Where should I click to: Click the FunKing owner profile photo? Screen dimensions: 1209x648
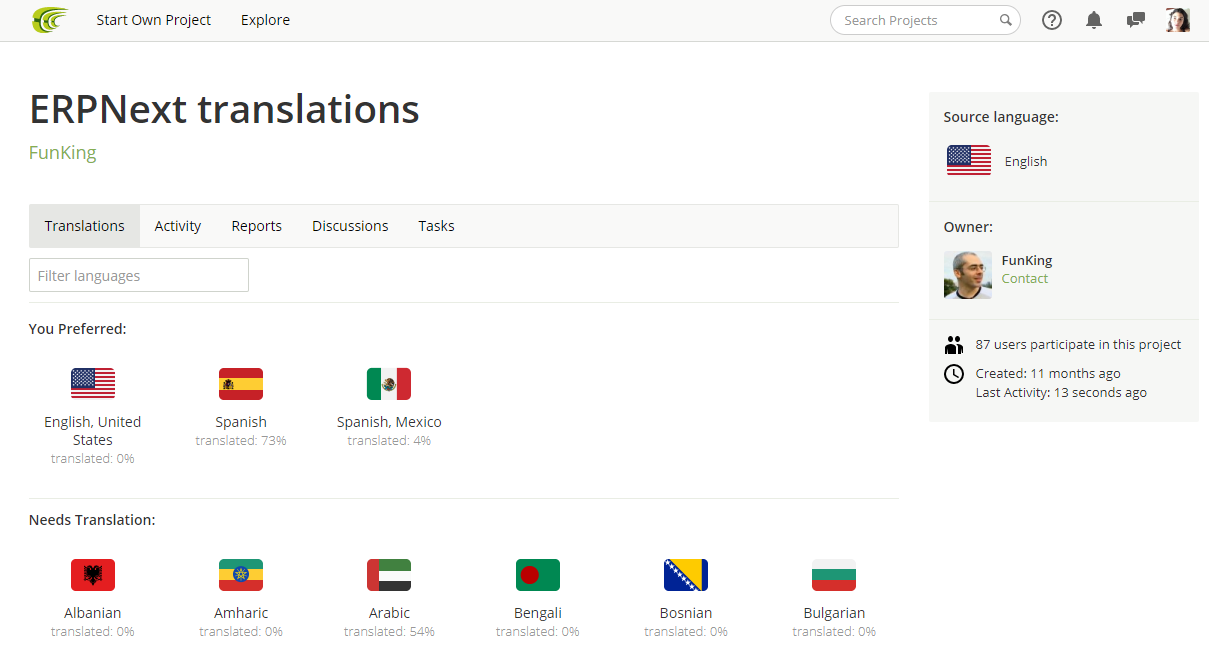[968, 275]
